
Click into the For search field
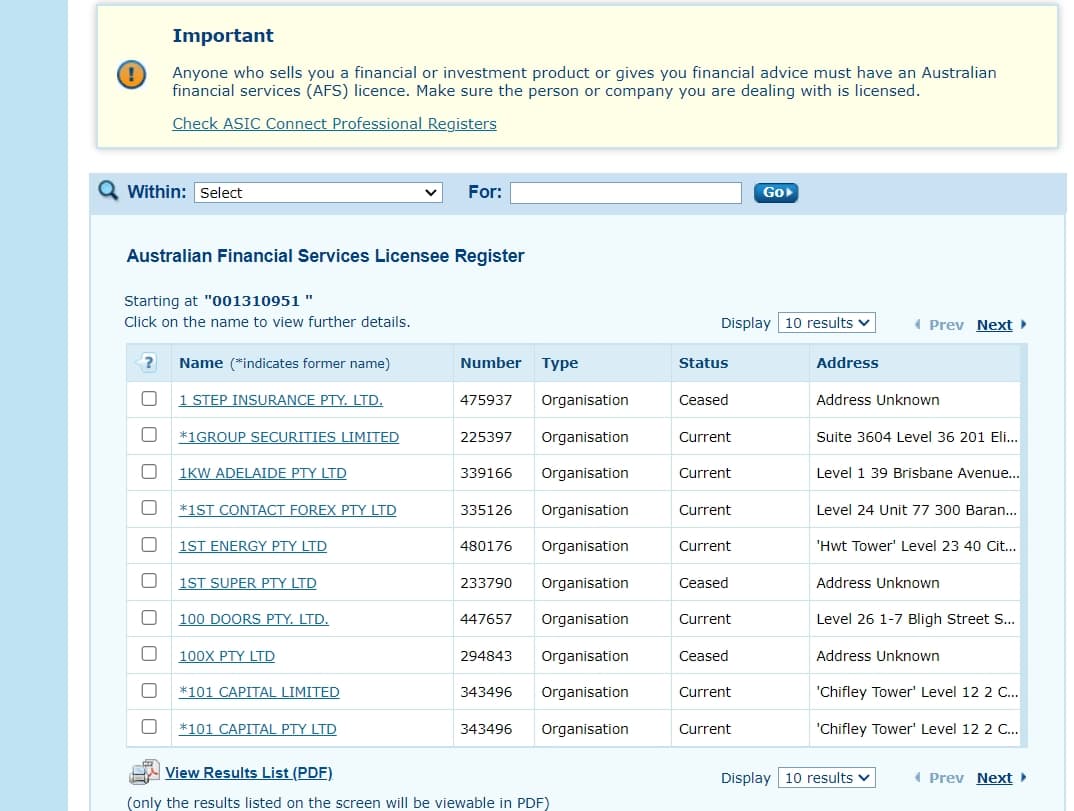(625, 192)
